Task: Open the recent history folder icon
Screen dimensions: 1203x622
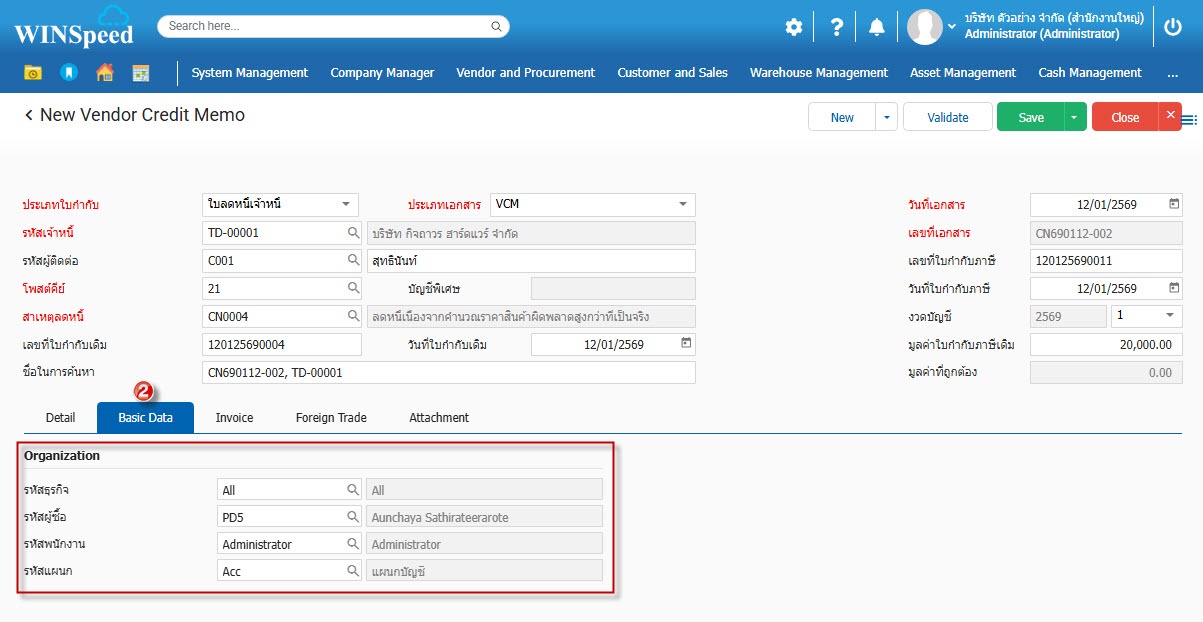Action: 33,73
